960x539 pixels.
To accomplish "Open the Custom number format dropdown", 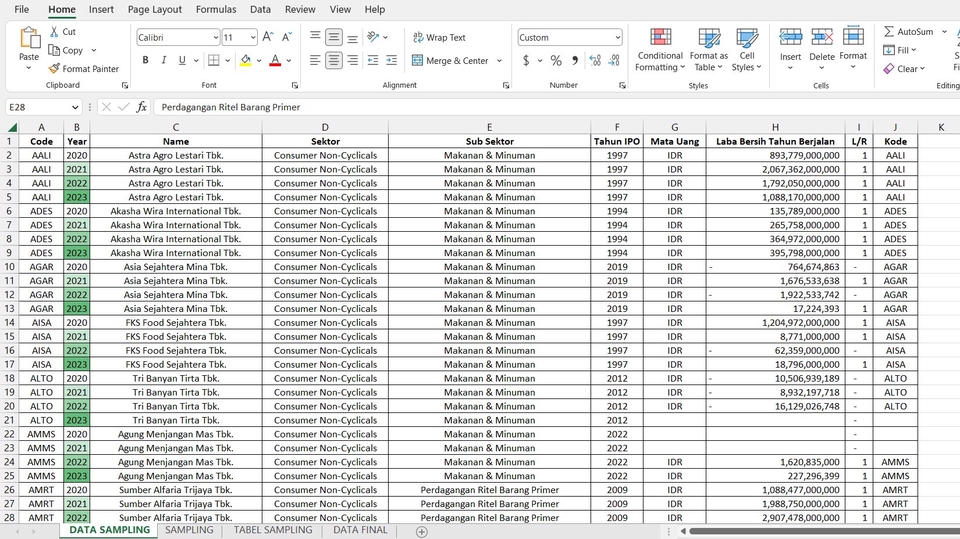I will coord(617,37).
